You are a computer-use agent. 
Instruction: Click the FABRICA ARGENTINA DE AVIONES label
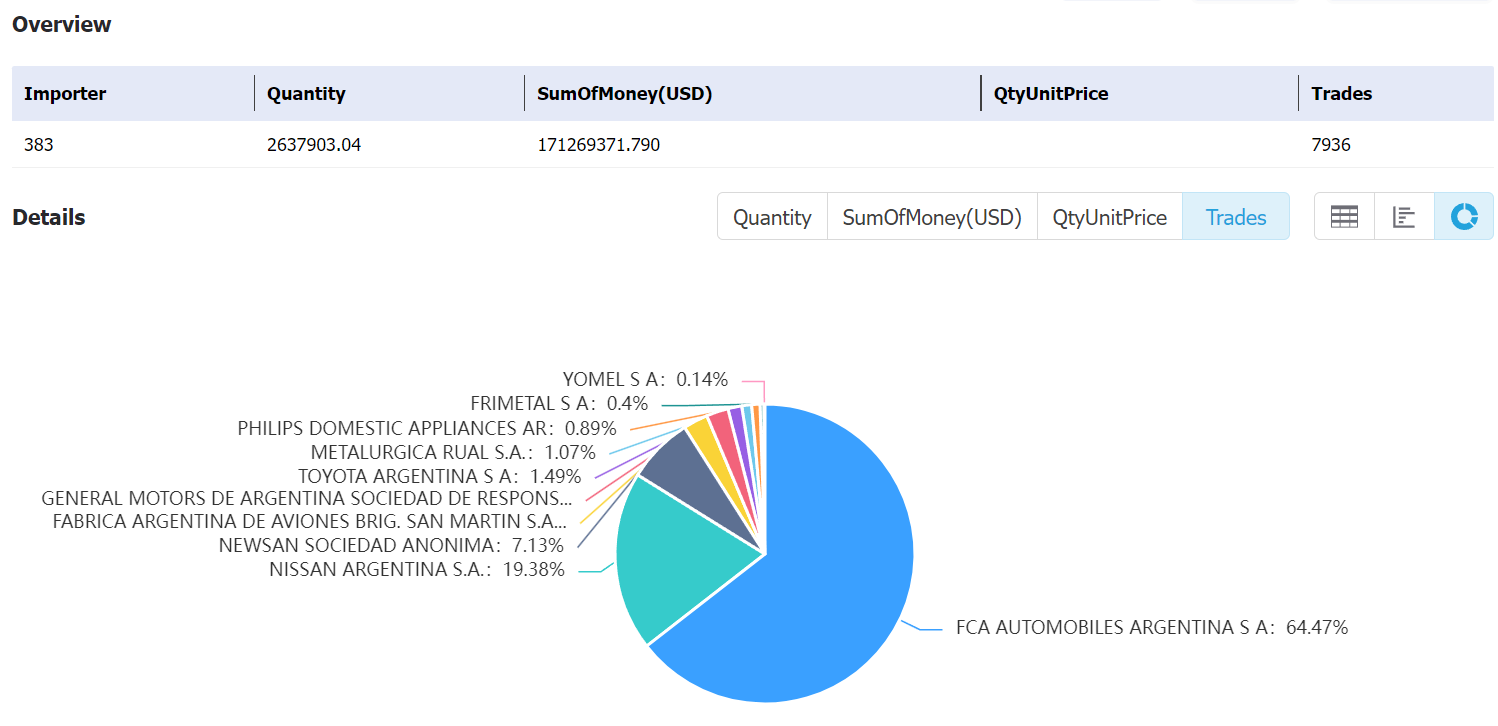click(x=310, y=521)
